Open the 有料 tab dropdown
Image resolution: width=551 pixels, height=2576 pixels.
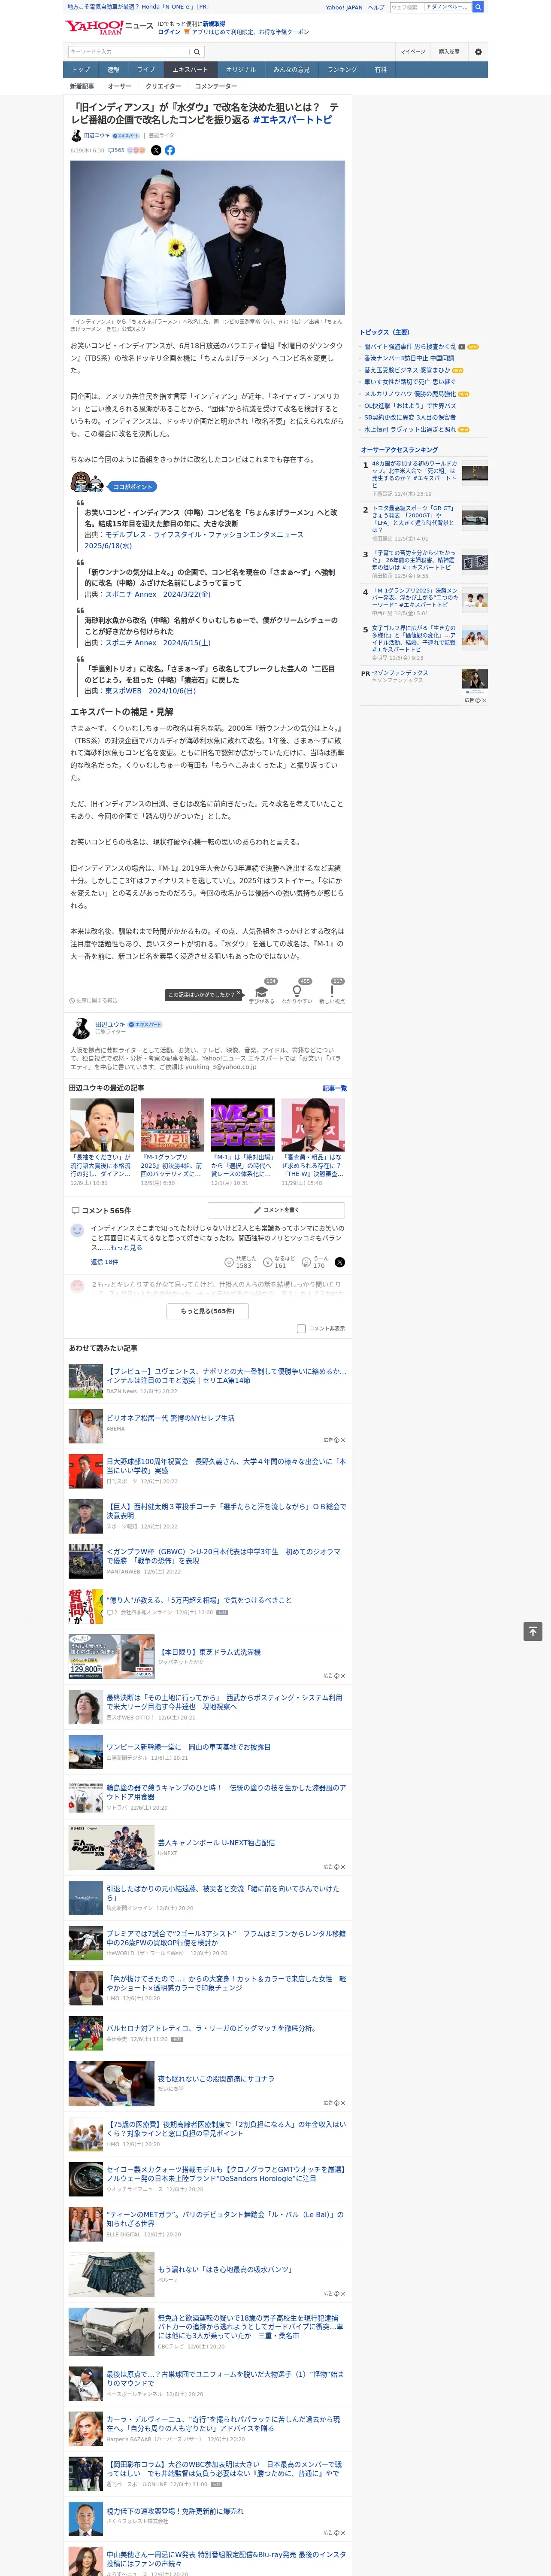tap(381, 70)
